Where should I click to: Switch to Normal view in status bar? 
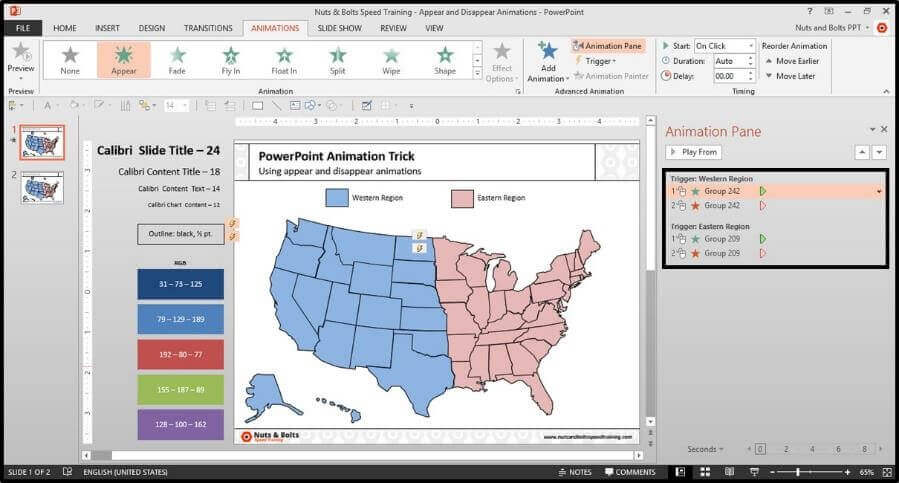click(x=680, y=472)
